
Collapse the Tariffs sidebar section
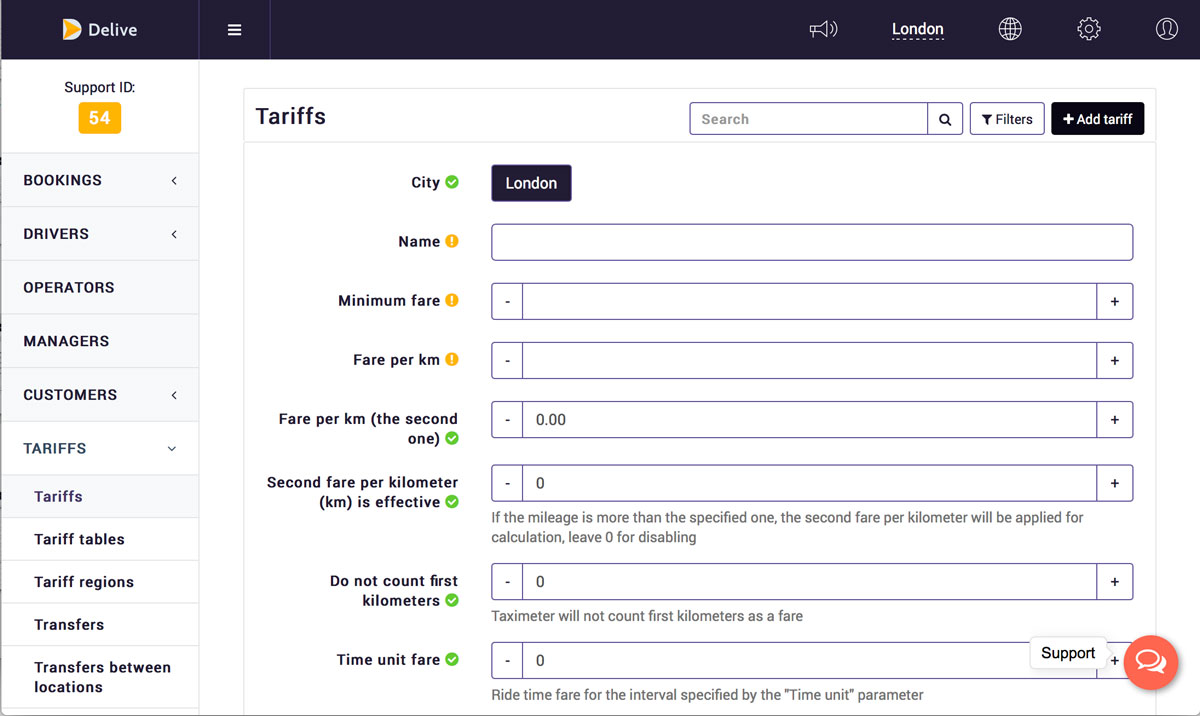(100, 448)
